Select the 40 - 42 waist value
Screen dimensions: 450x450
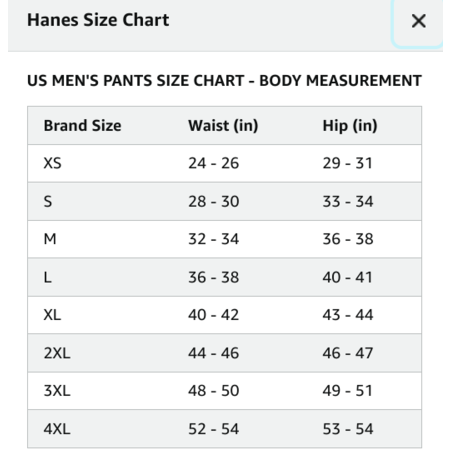[214, 315]
